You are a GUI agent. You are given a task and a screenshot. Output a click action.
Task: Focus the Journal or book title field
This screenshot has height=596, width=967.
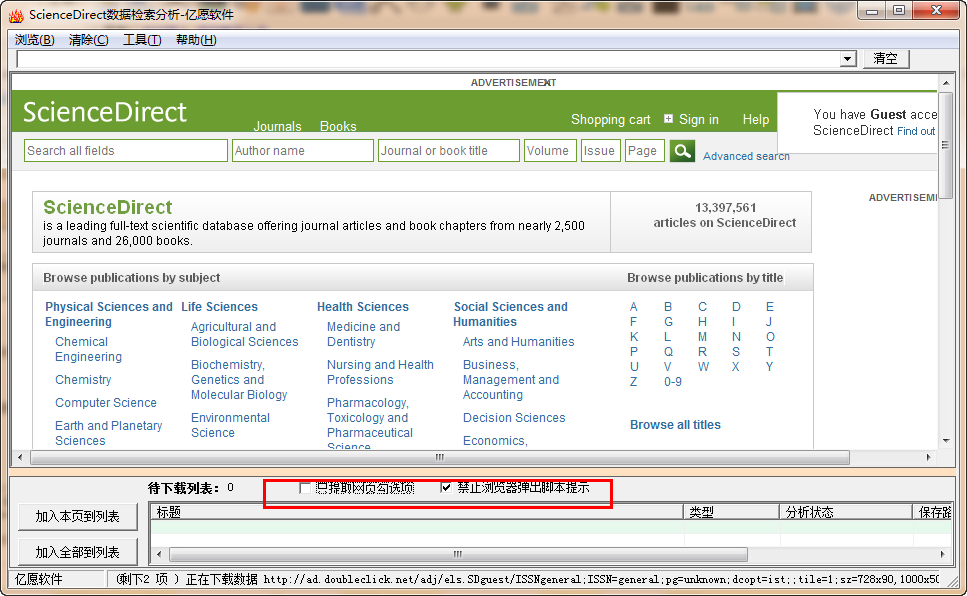448,151
